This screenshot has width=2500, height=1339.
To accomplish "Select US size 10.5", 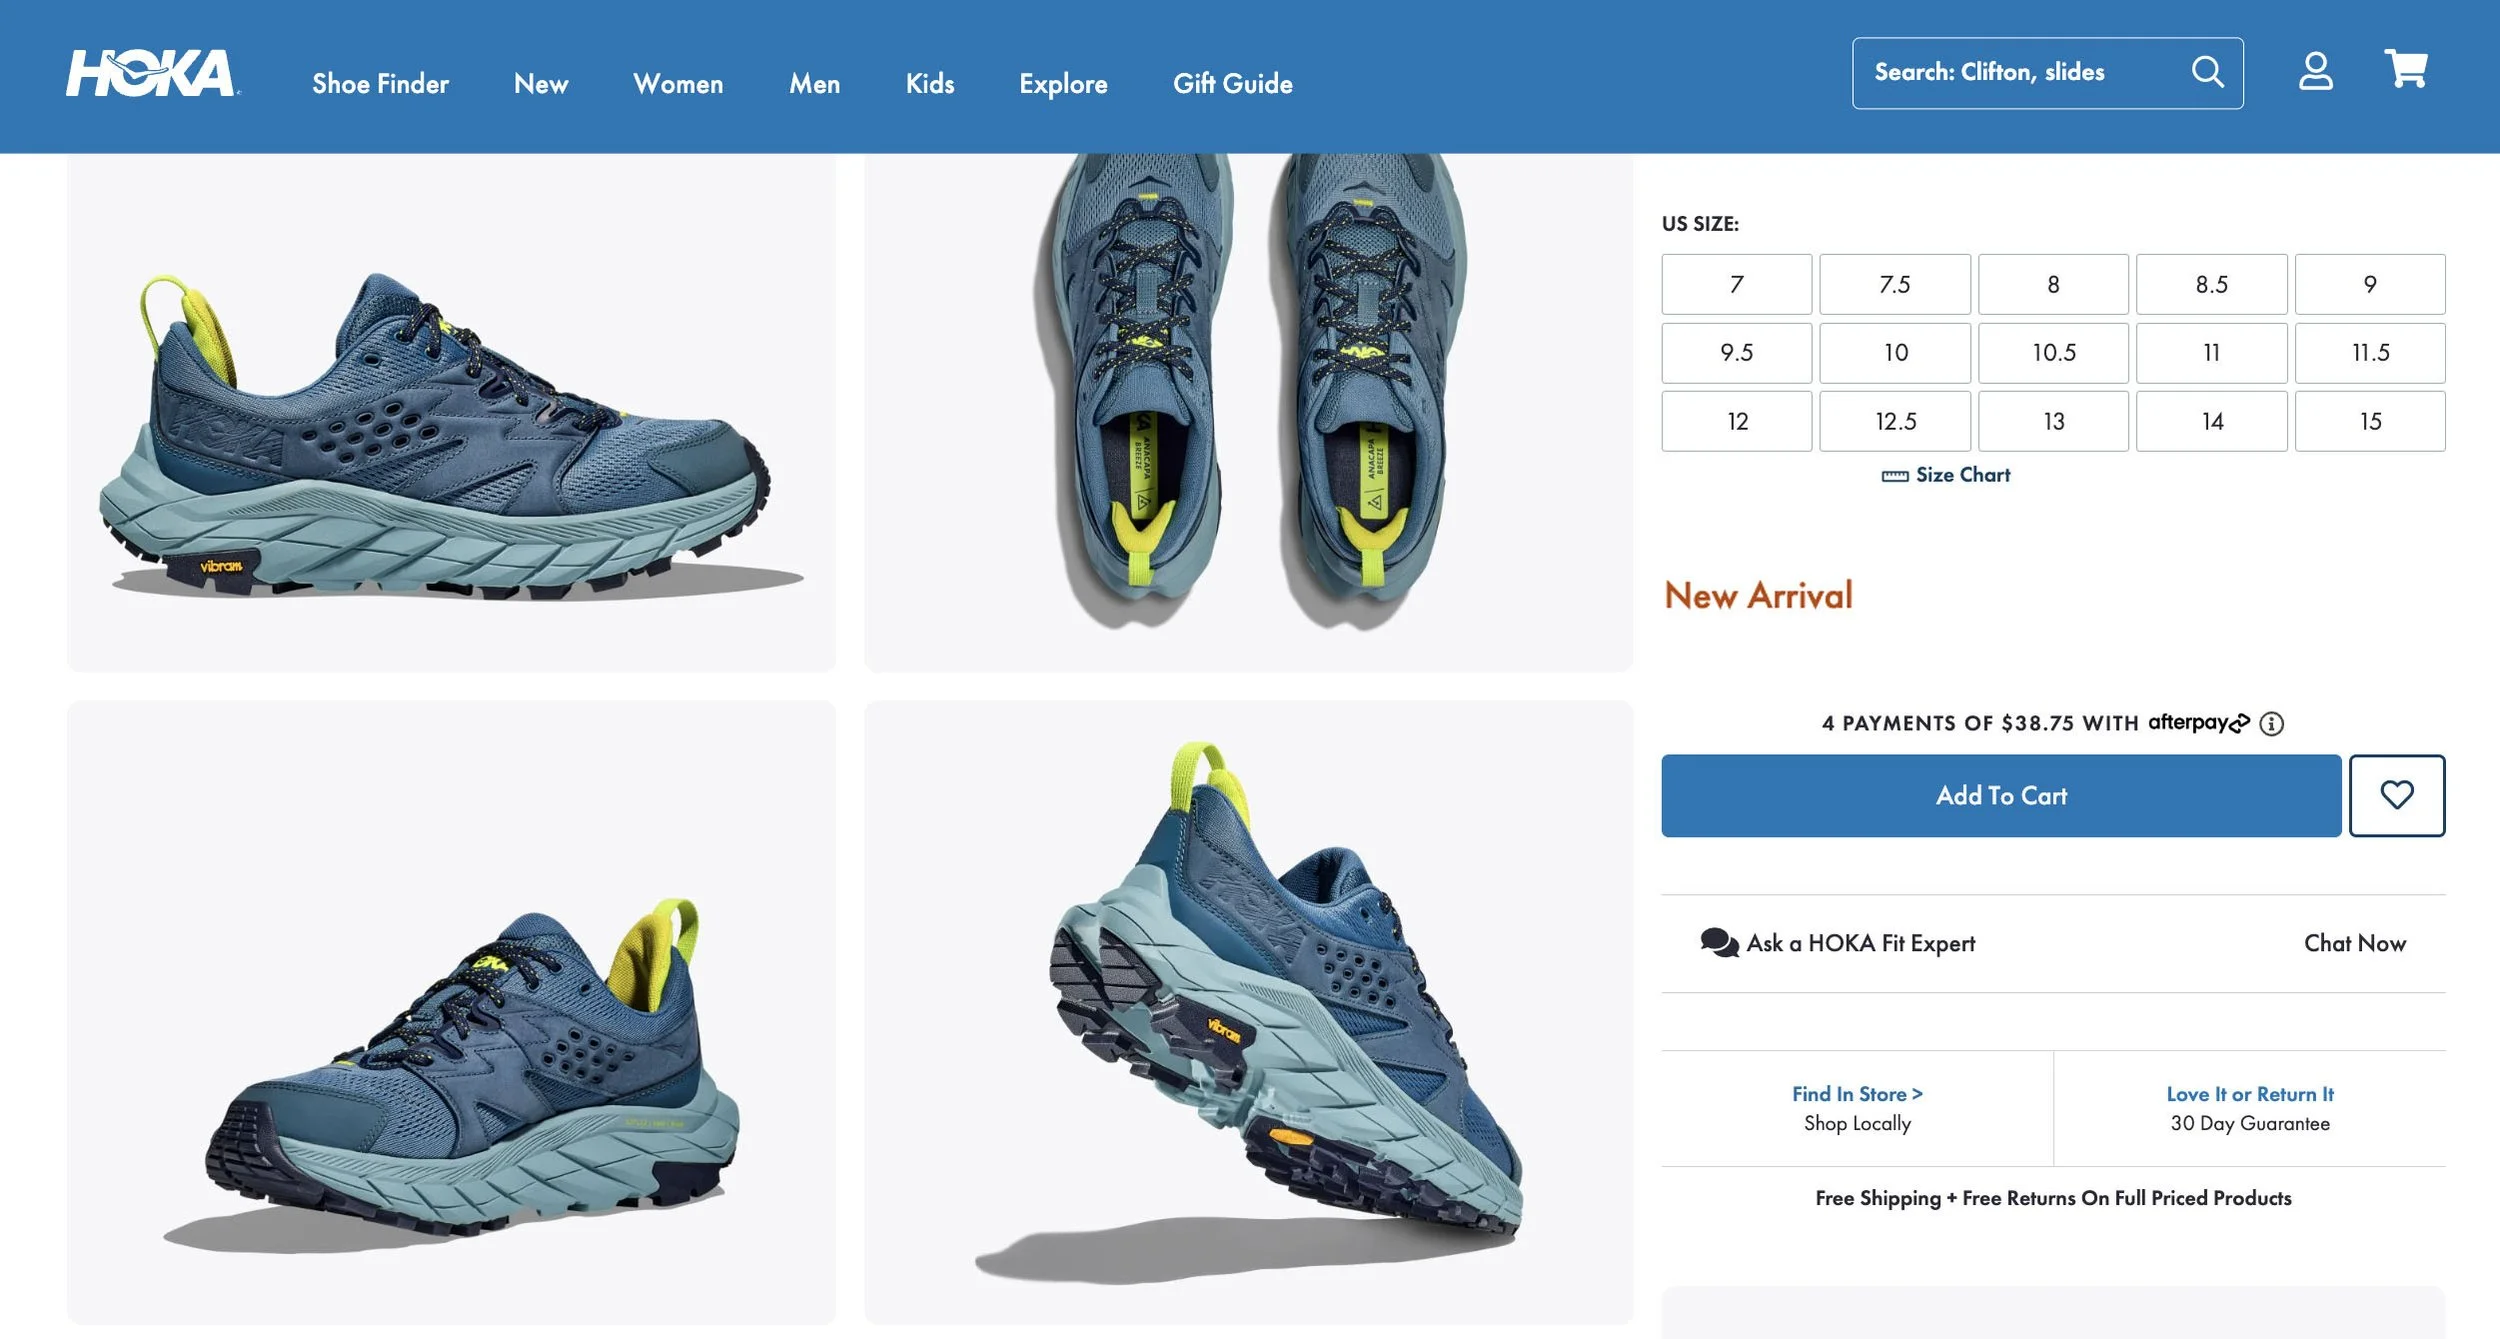I will pyautogui.click(x=2053, y=353).
